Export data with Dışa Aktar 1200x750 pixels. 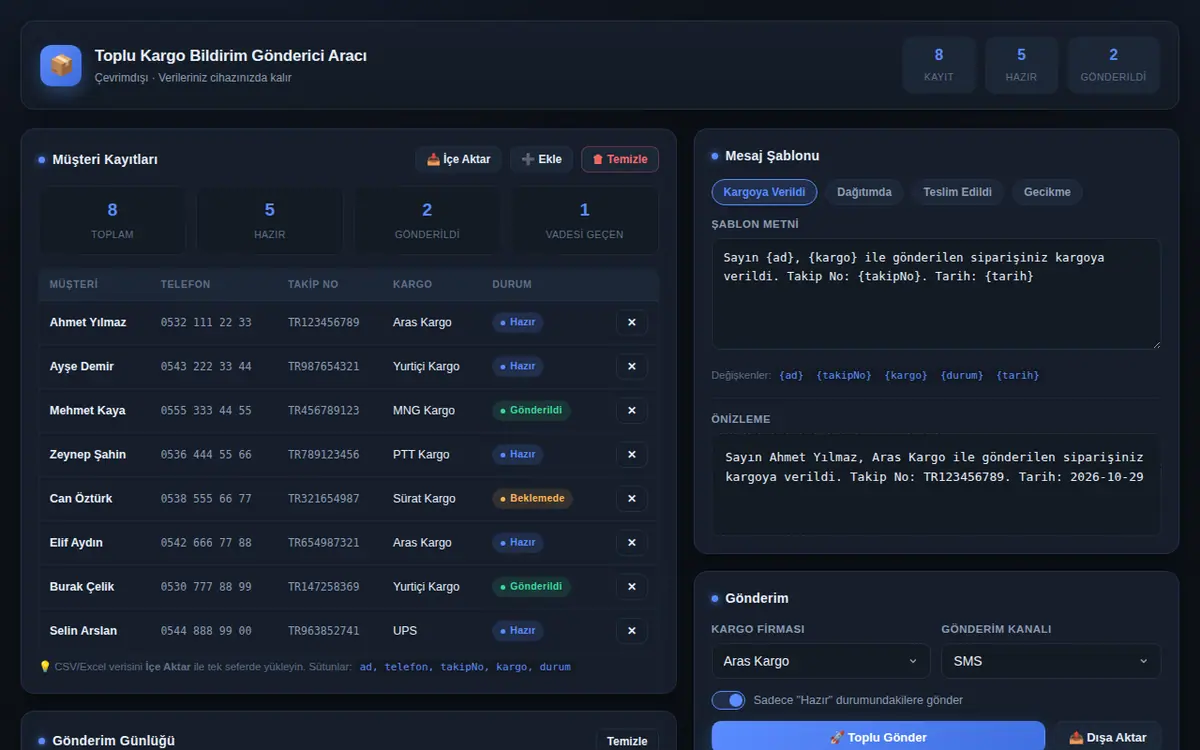1107,737
